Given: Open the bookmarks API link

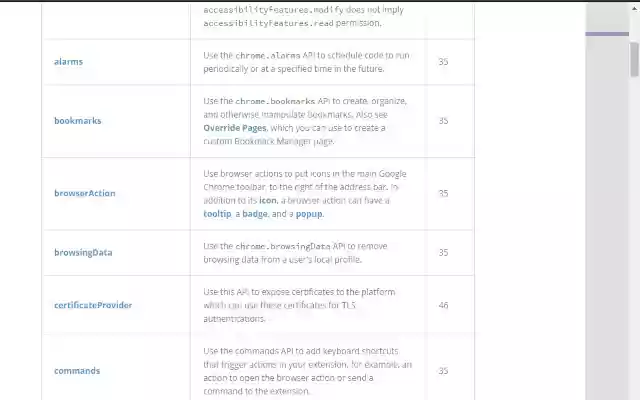Looking at the screenshot, I should coord(78,121).
